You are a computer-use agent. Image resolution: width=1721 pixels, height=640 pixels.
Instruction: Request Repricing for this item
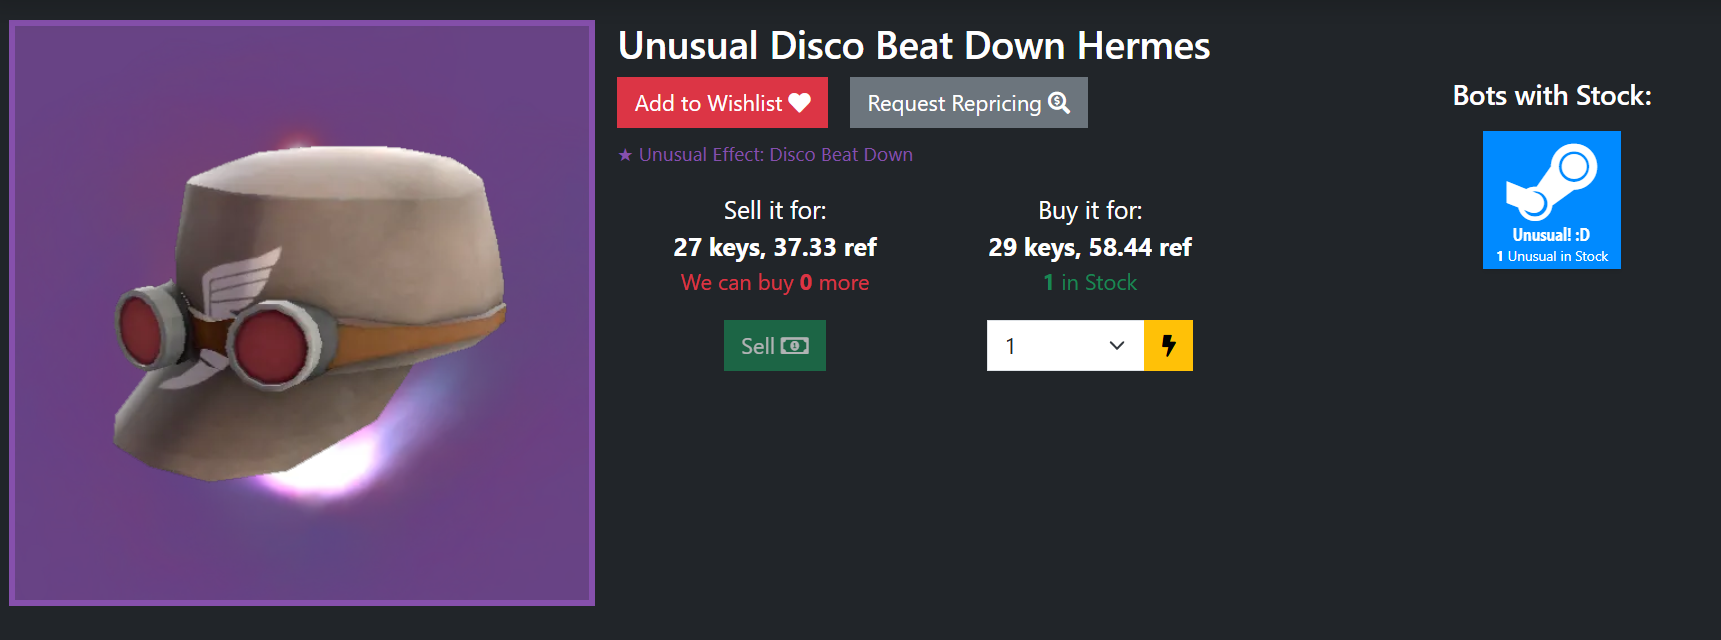pyautogui.click(x=968, y=103)
